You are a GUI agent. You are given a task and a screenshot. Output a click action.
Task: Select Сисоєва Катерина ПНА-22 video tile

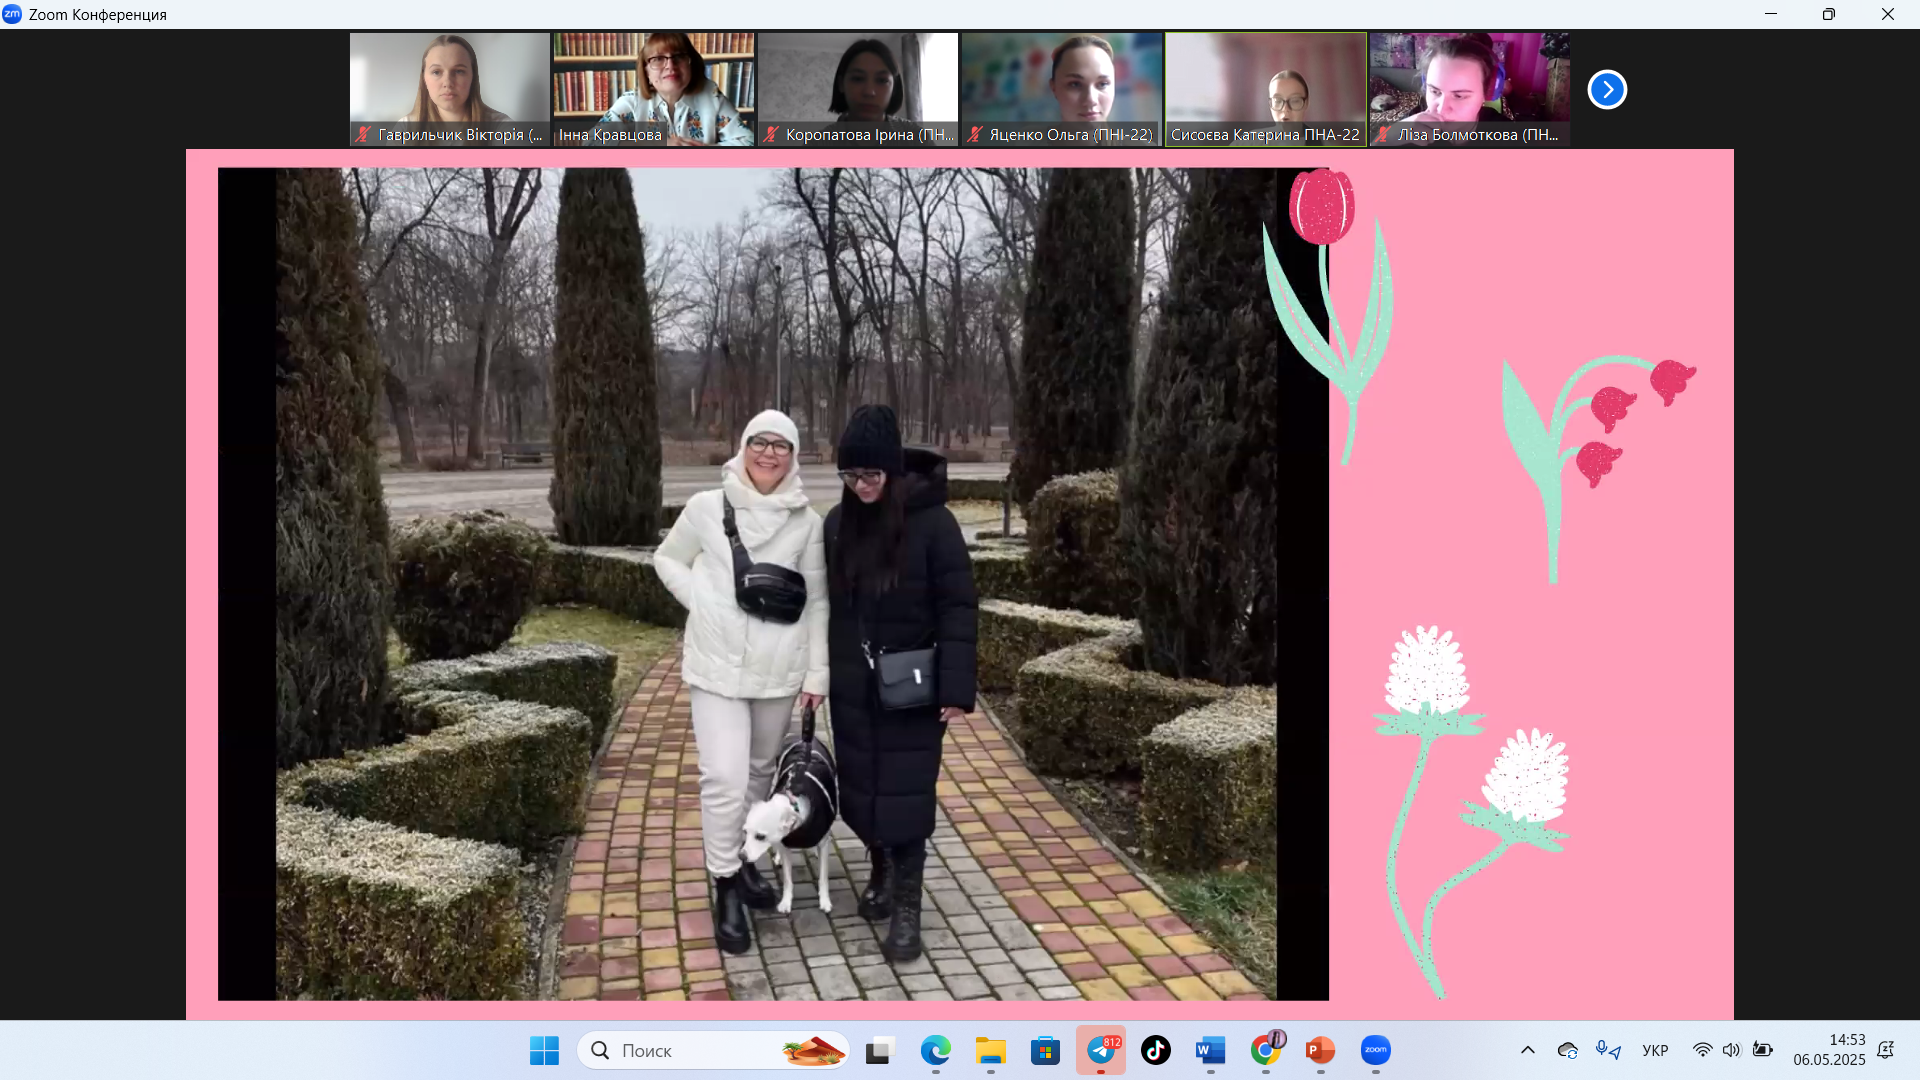point(1265,89)
